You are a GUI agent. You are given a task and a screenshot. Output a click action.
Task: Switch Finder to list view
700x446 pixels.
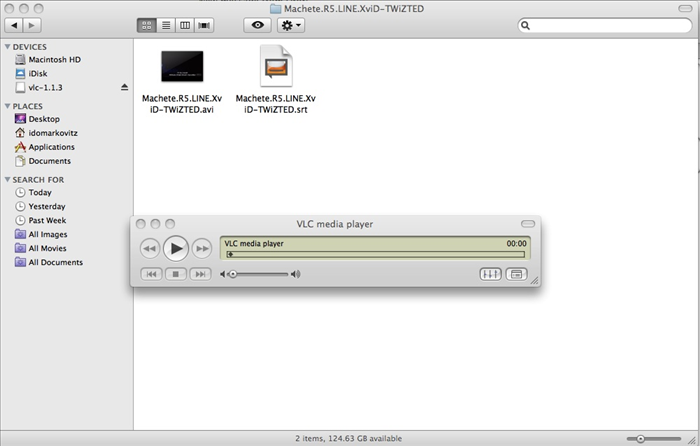[166, 25]
